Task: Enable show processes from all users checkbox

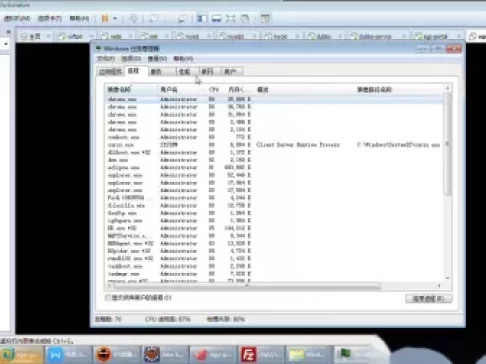Action: [x=108, y=297]
